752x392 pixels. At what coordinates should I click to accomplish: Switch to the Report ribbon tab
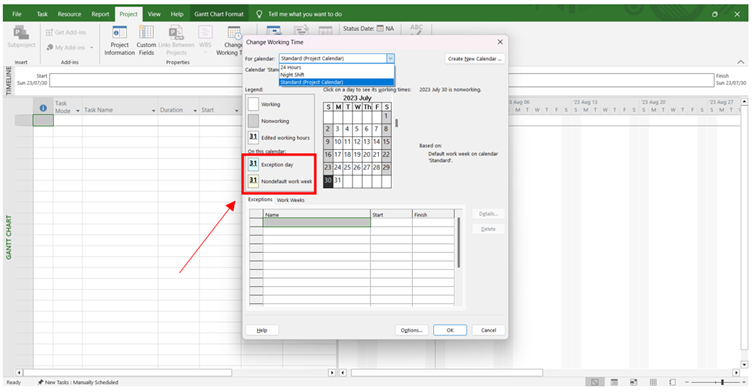click(x=100, y=14)
